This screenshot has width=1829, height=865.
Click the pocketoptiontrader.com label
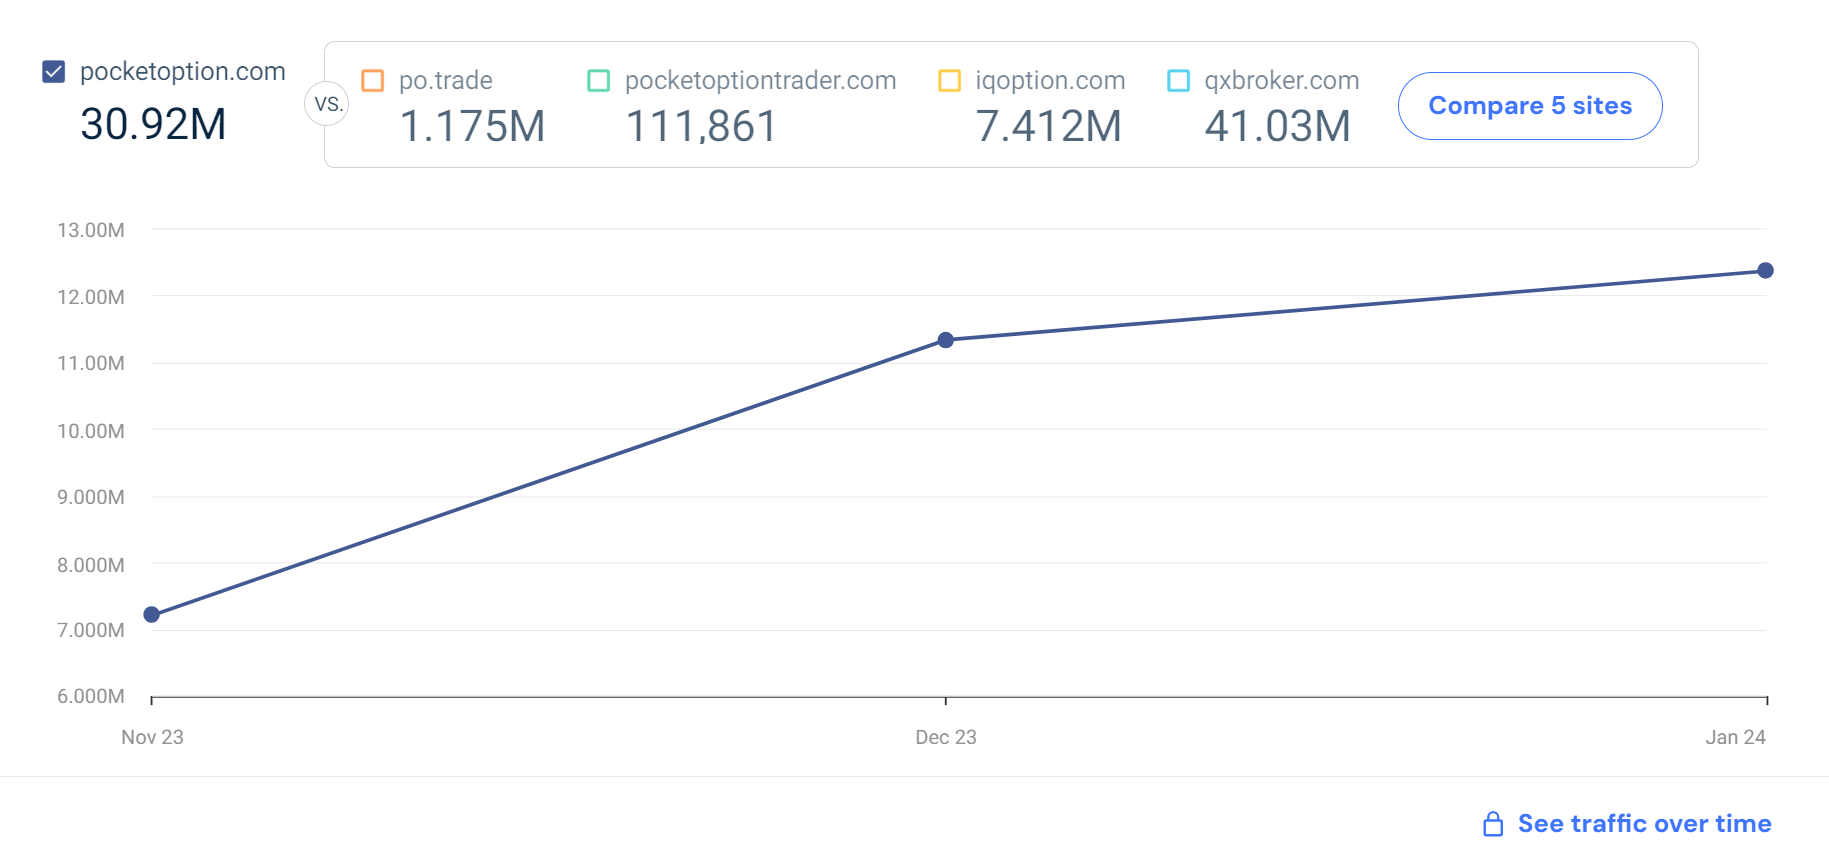(x=761, y=81)
